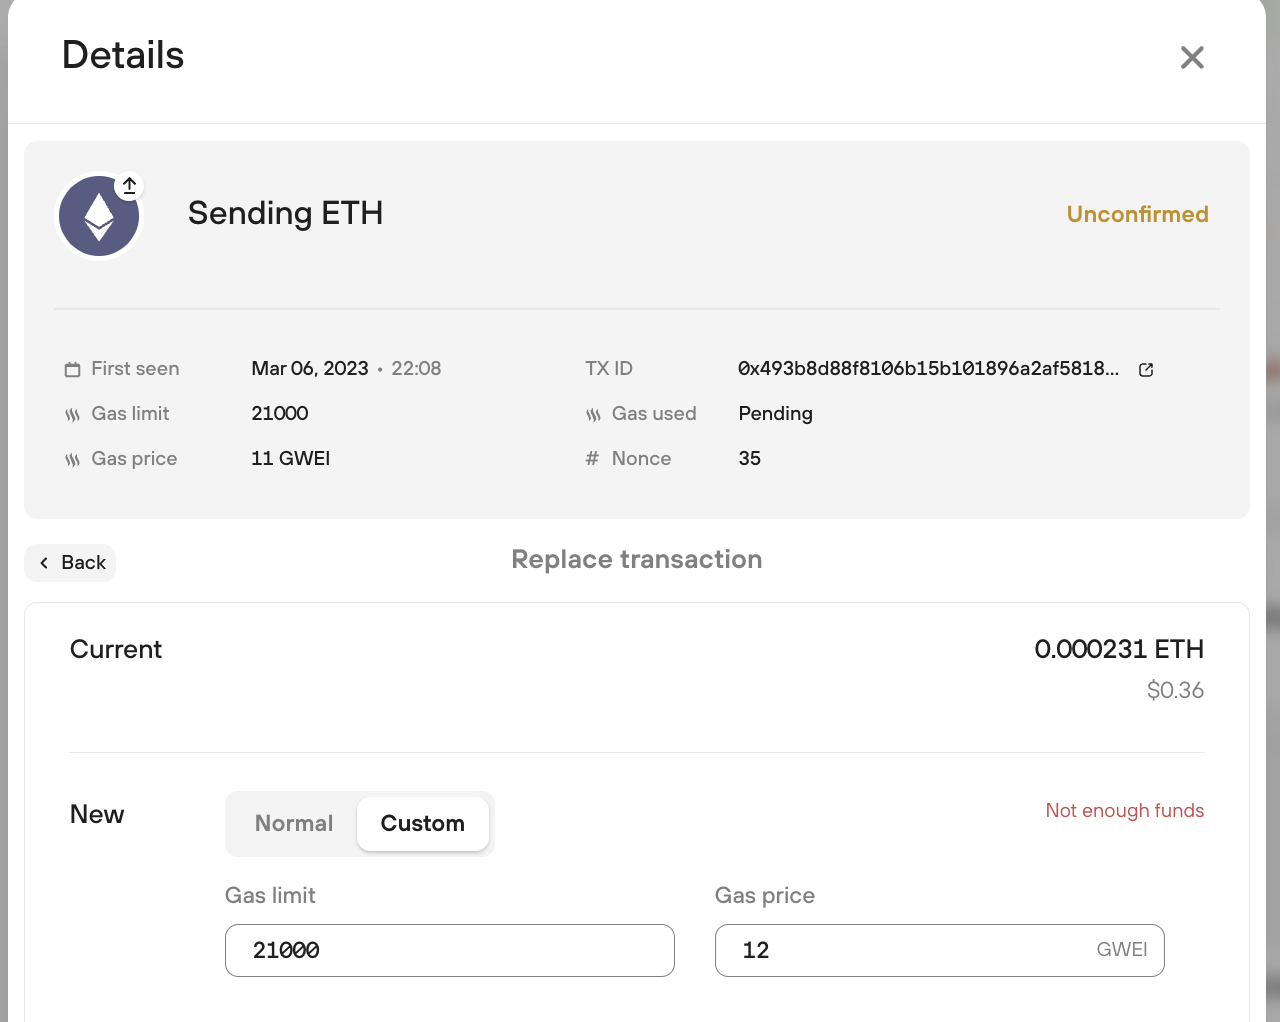
Task: Click the hash icon next to Nonce
Action: (x=591, y=458)
